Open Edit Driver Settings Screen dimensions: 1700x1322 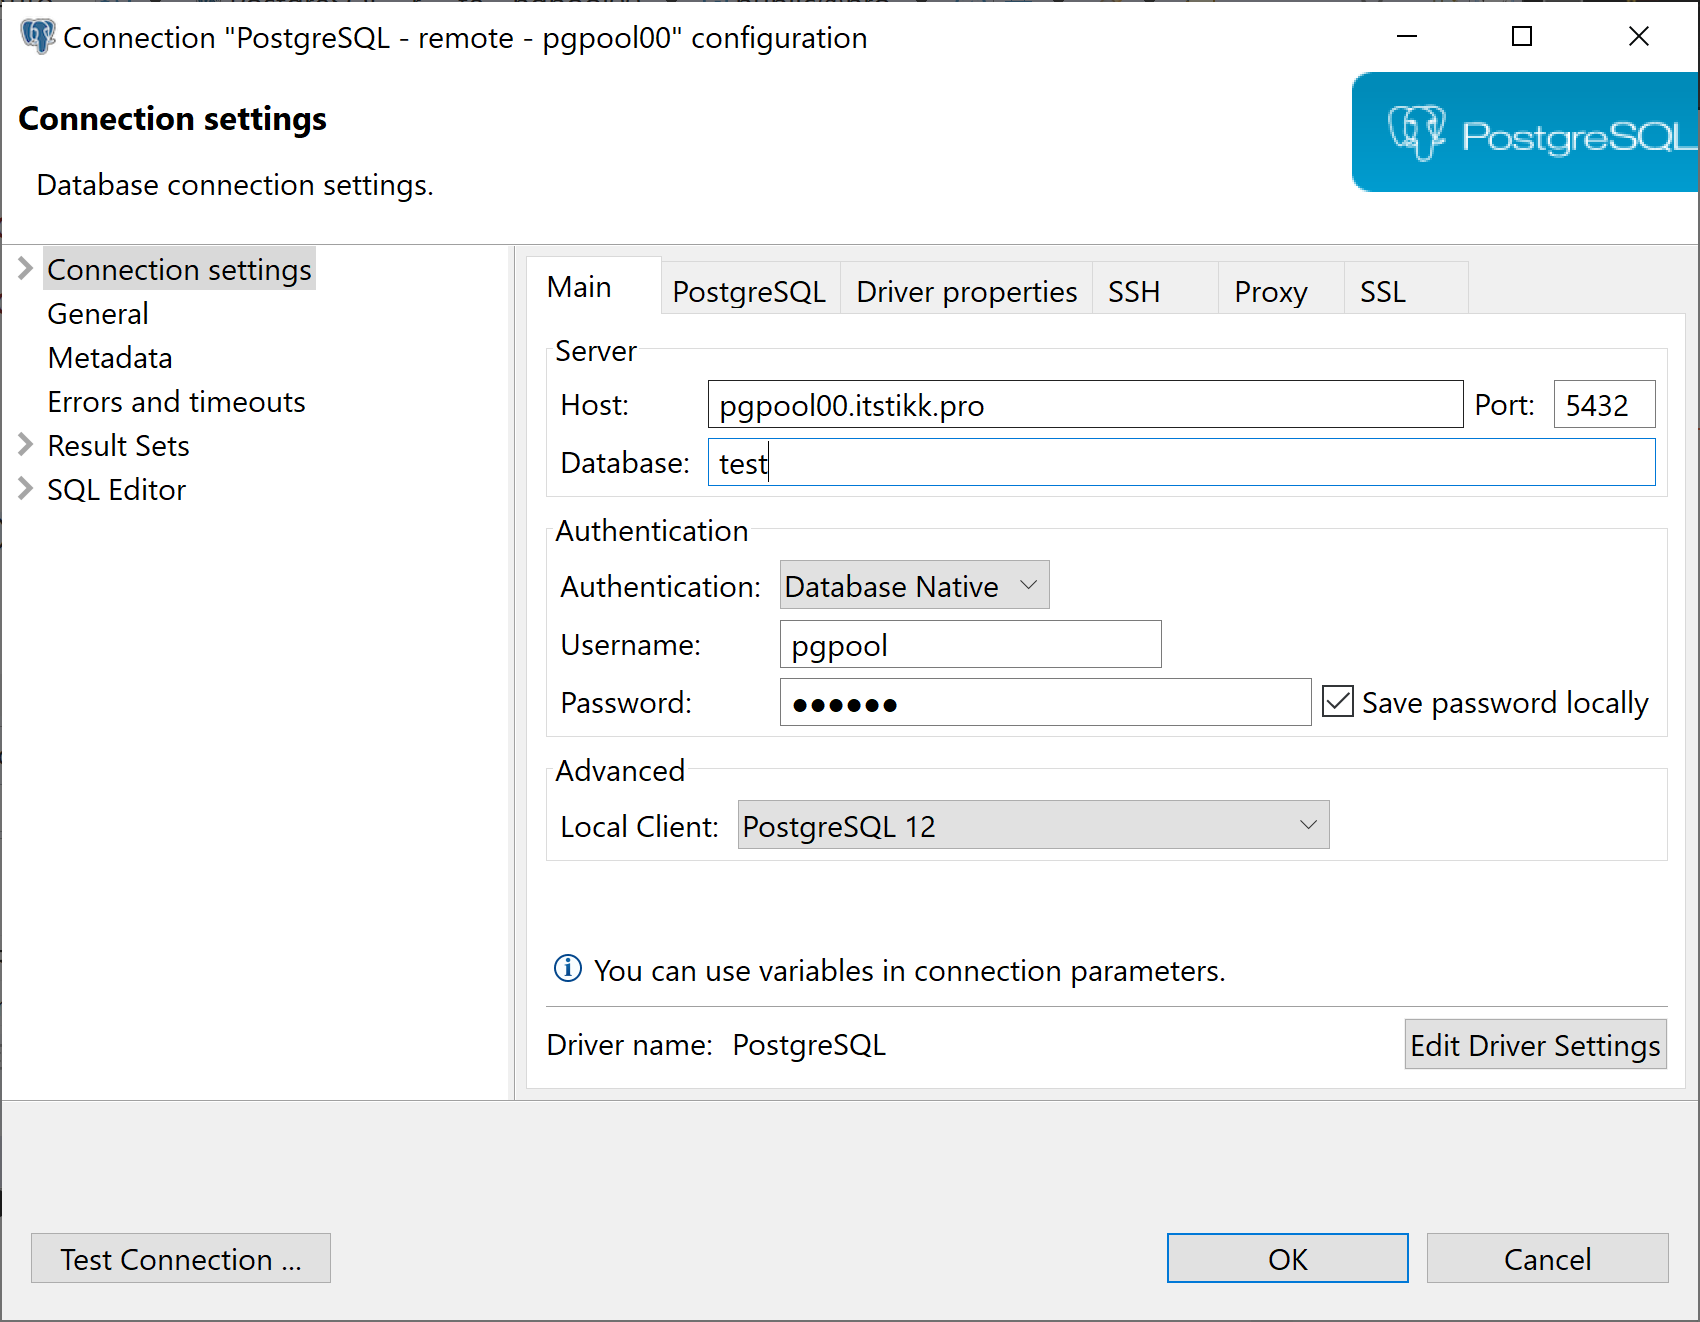click(1534, 1044)
